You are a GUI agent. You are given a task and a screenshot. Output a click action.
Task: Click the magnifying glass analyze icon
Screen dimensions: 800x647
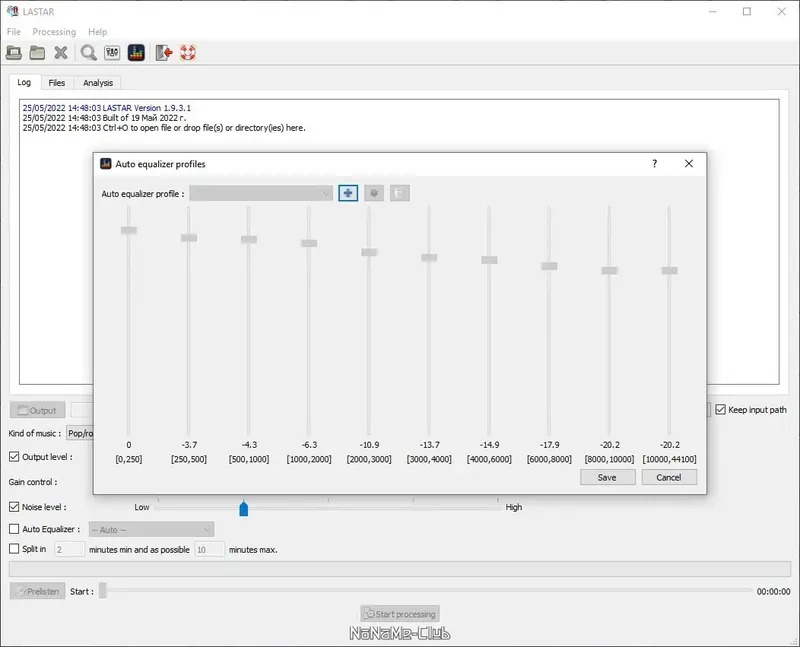pos(89,53)
